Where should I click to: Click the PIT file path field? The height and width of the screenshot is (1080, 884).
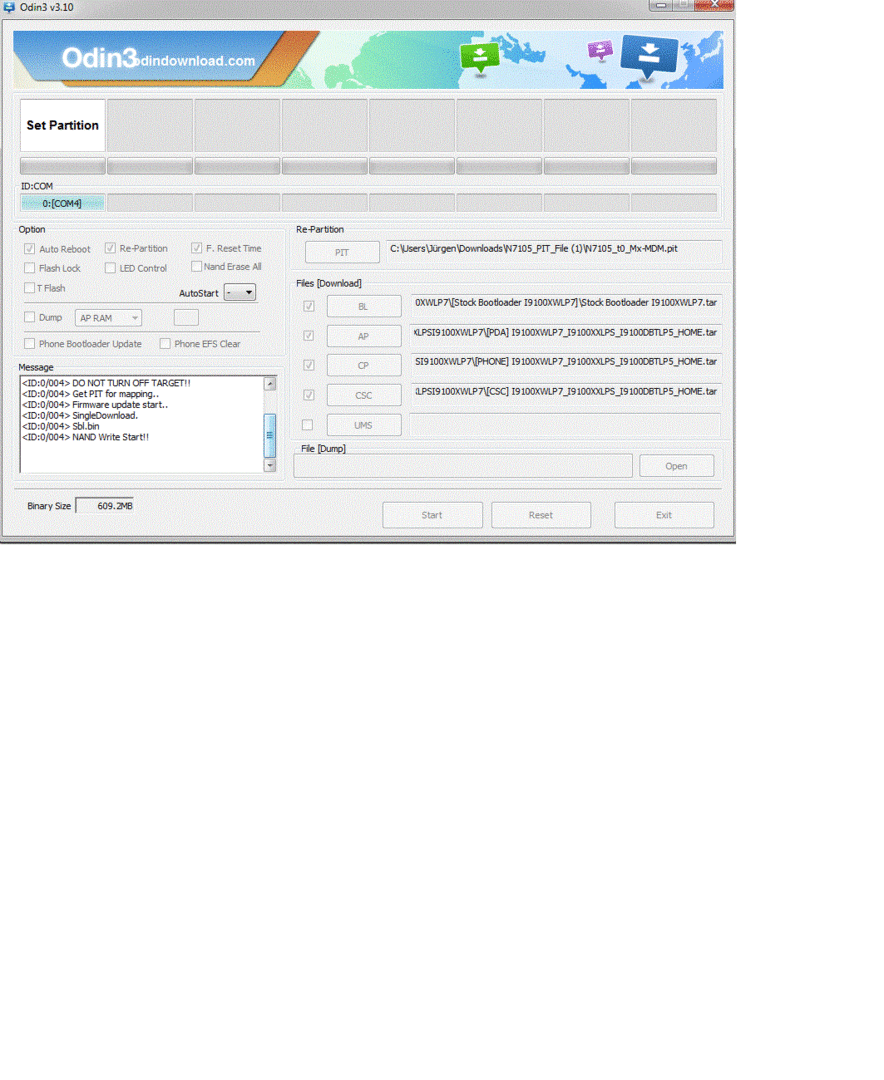[554, 250]
